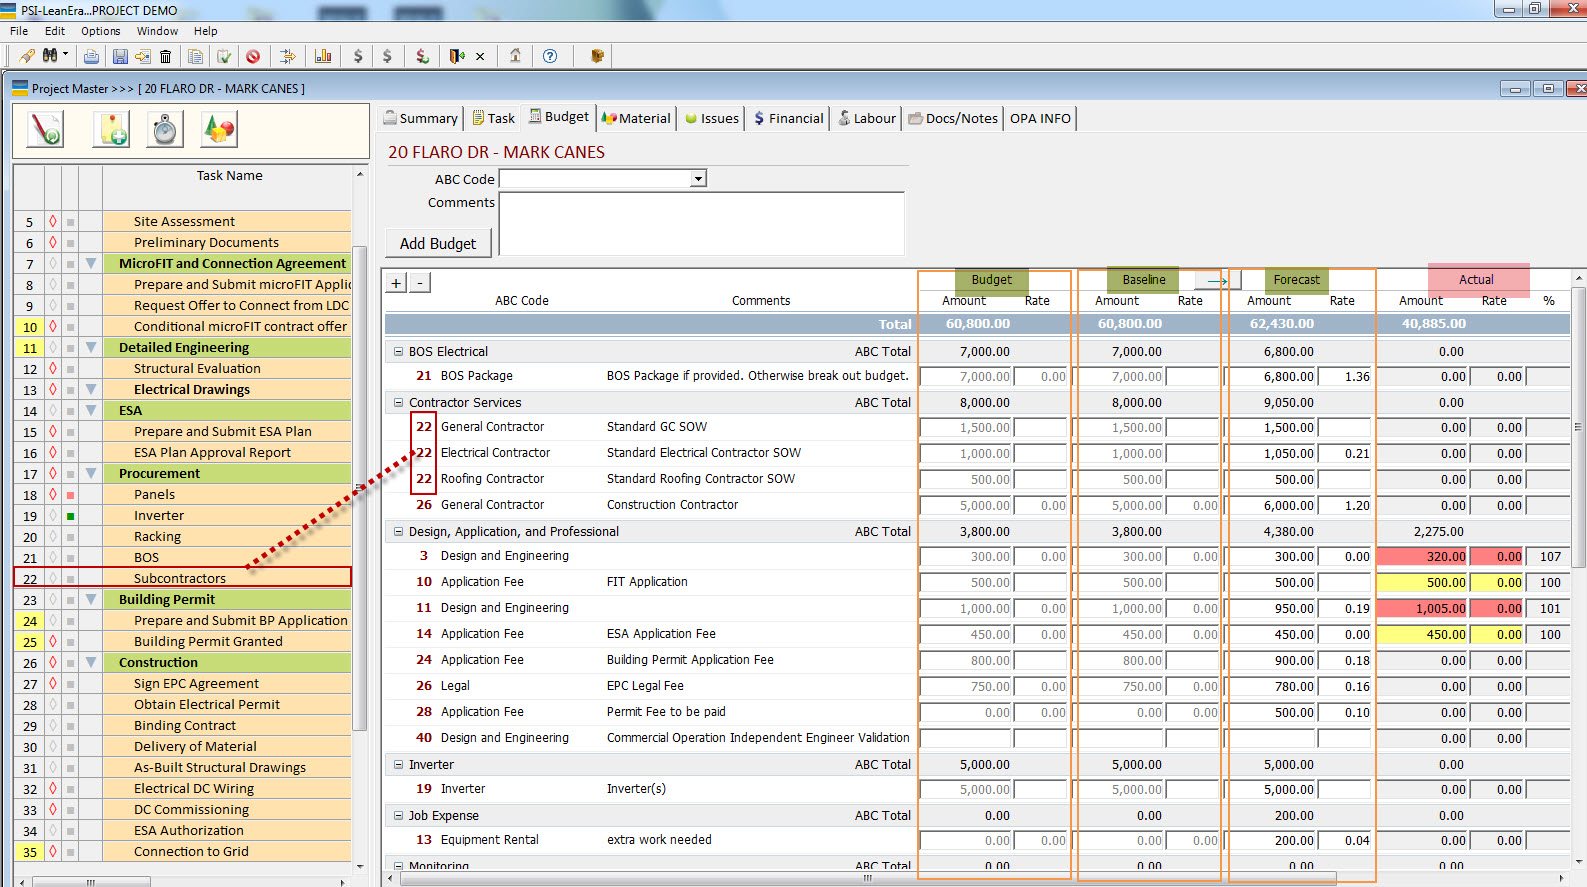Click the Project Master window icon
This screenshot has width=1587, height=887.
tap(19, 88)
